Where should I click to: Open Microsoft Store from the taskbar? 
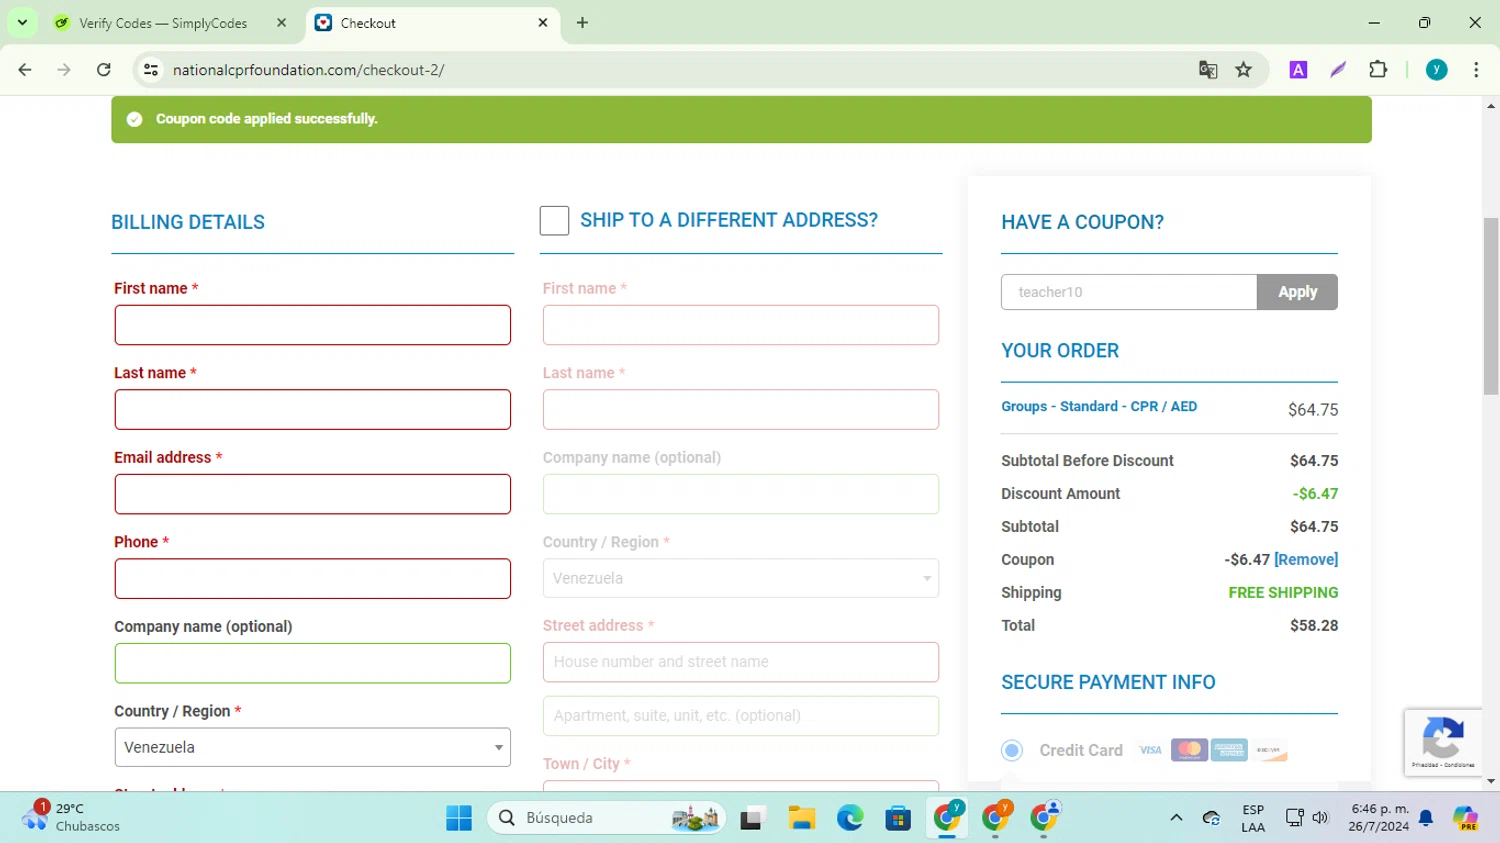click(898, 818)
